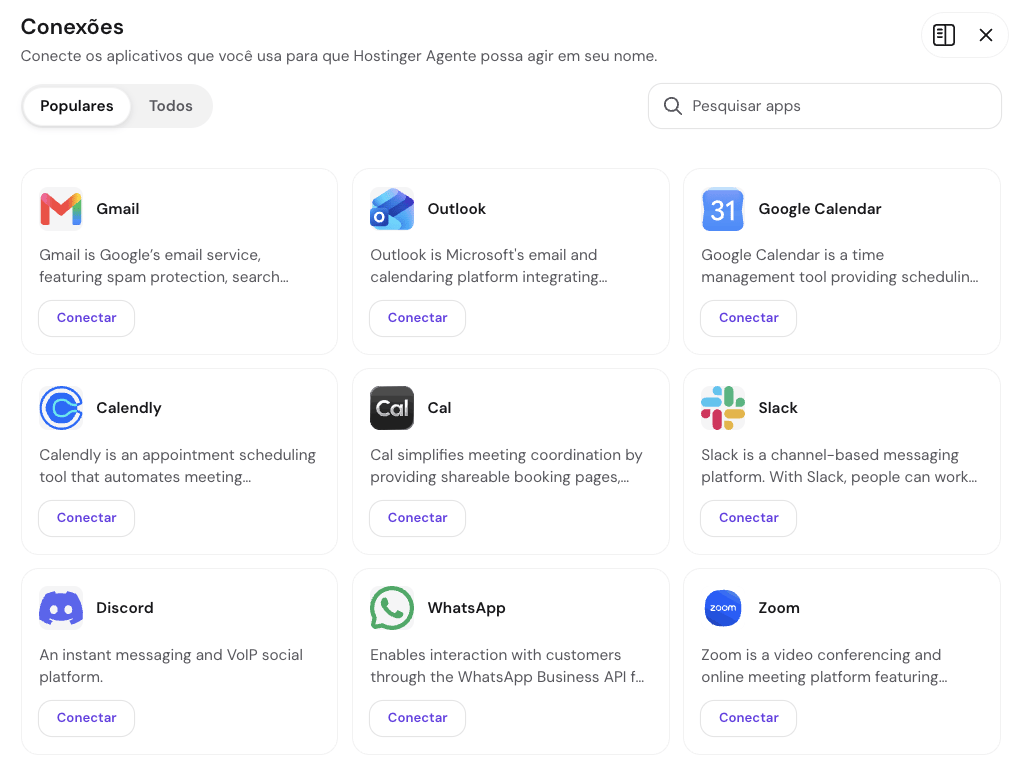Image resolution: width=1018 pixels, height=762 pixels.
Task: Click the Outlook card title text
Action: pyautogui.click(x=456, y=209)
